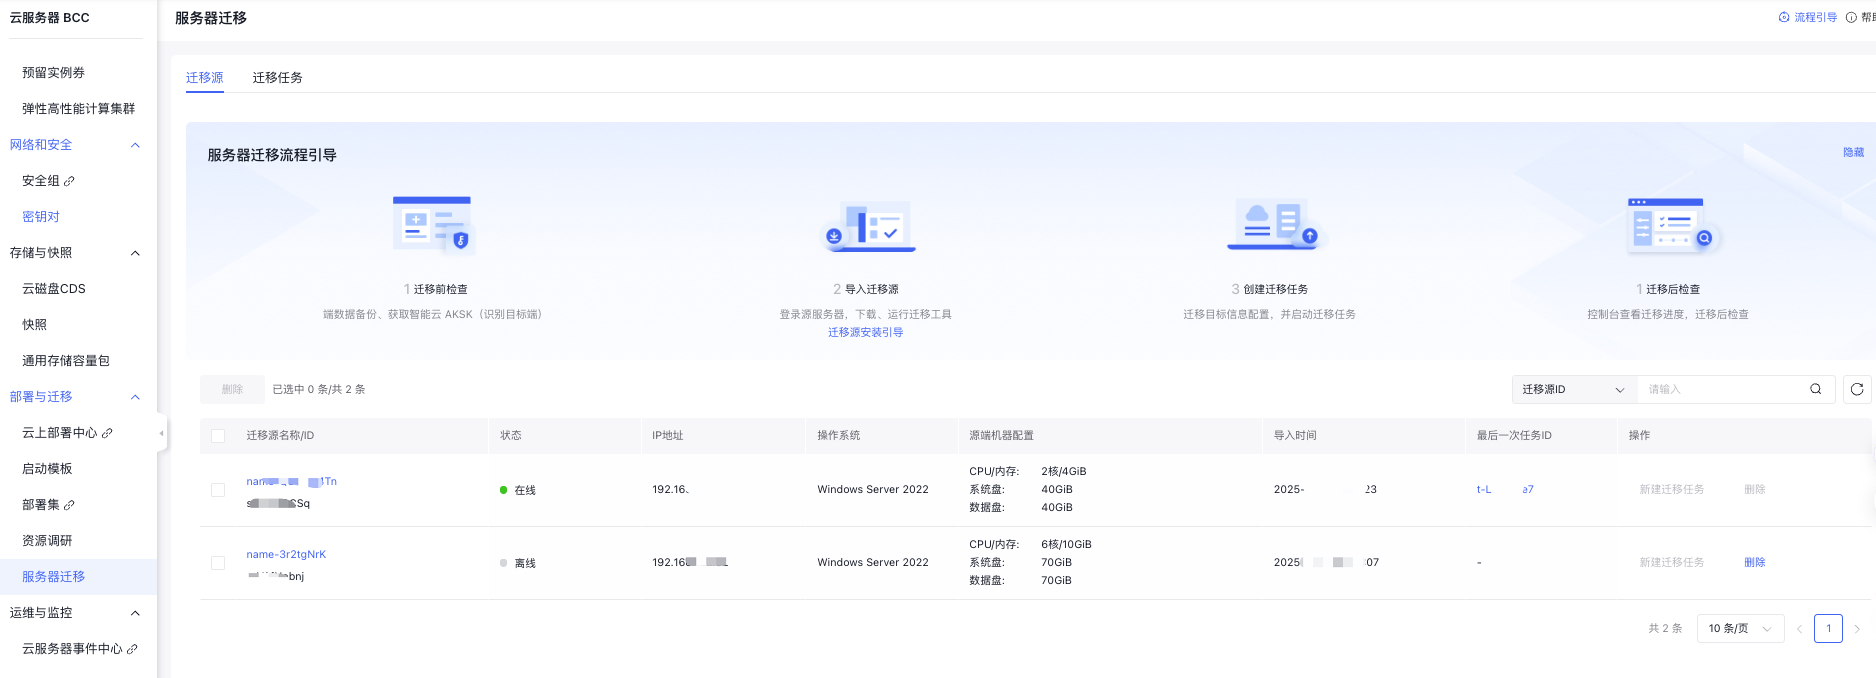Image resolution: width=1876 pixels, height=678 pixels.
Task: Open the 流程引导 guide icon at top right
Action: (x=1784, y=17)
